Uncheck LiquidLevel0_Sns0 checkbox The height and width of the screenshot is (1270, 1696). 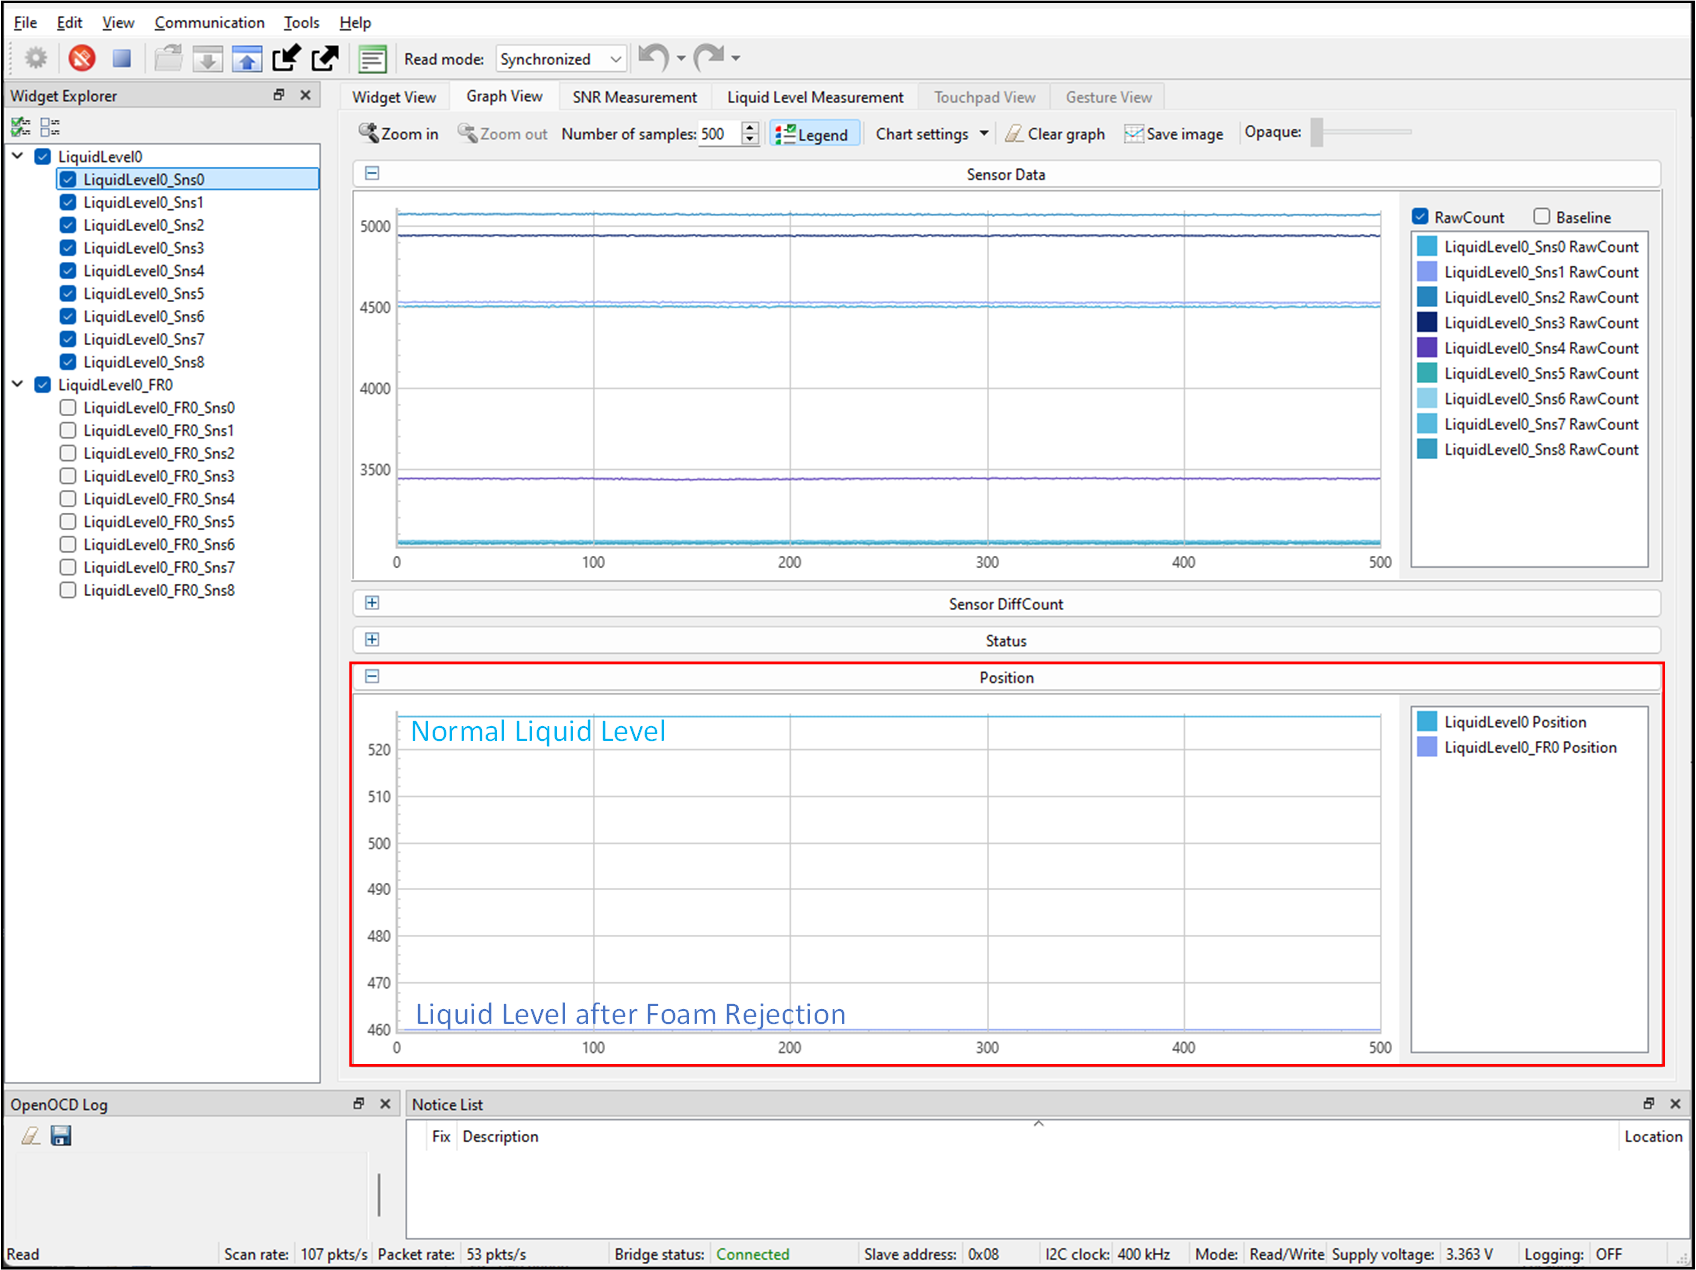pyautogui.click(x=68, y=180)
